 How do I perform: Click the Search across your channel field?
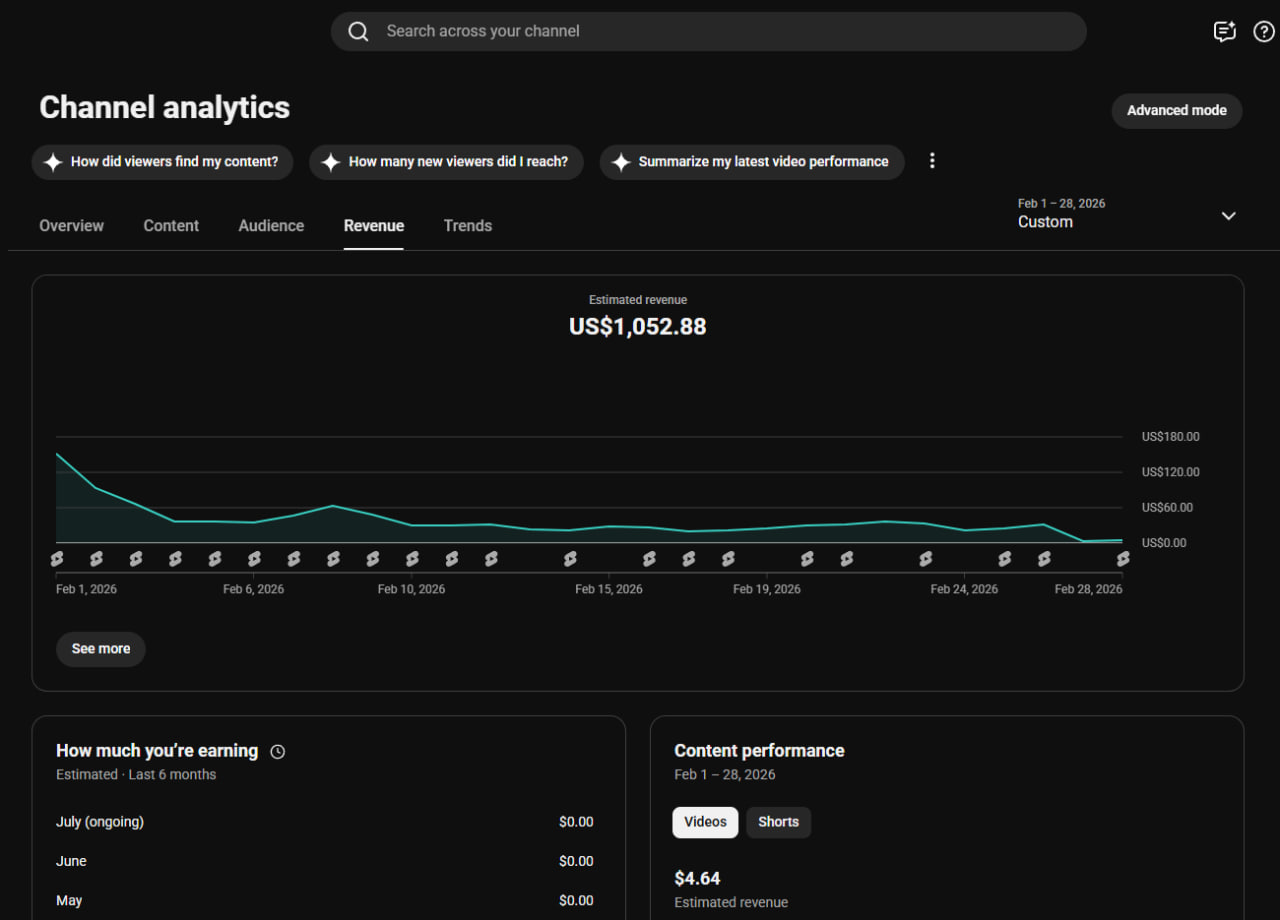[708, 31]
